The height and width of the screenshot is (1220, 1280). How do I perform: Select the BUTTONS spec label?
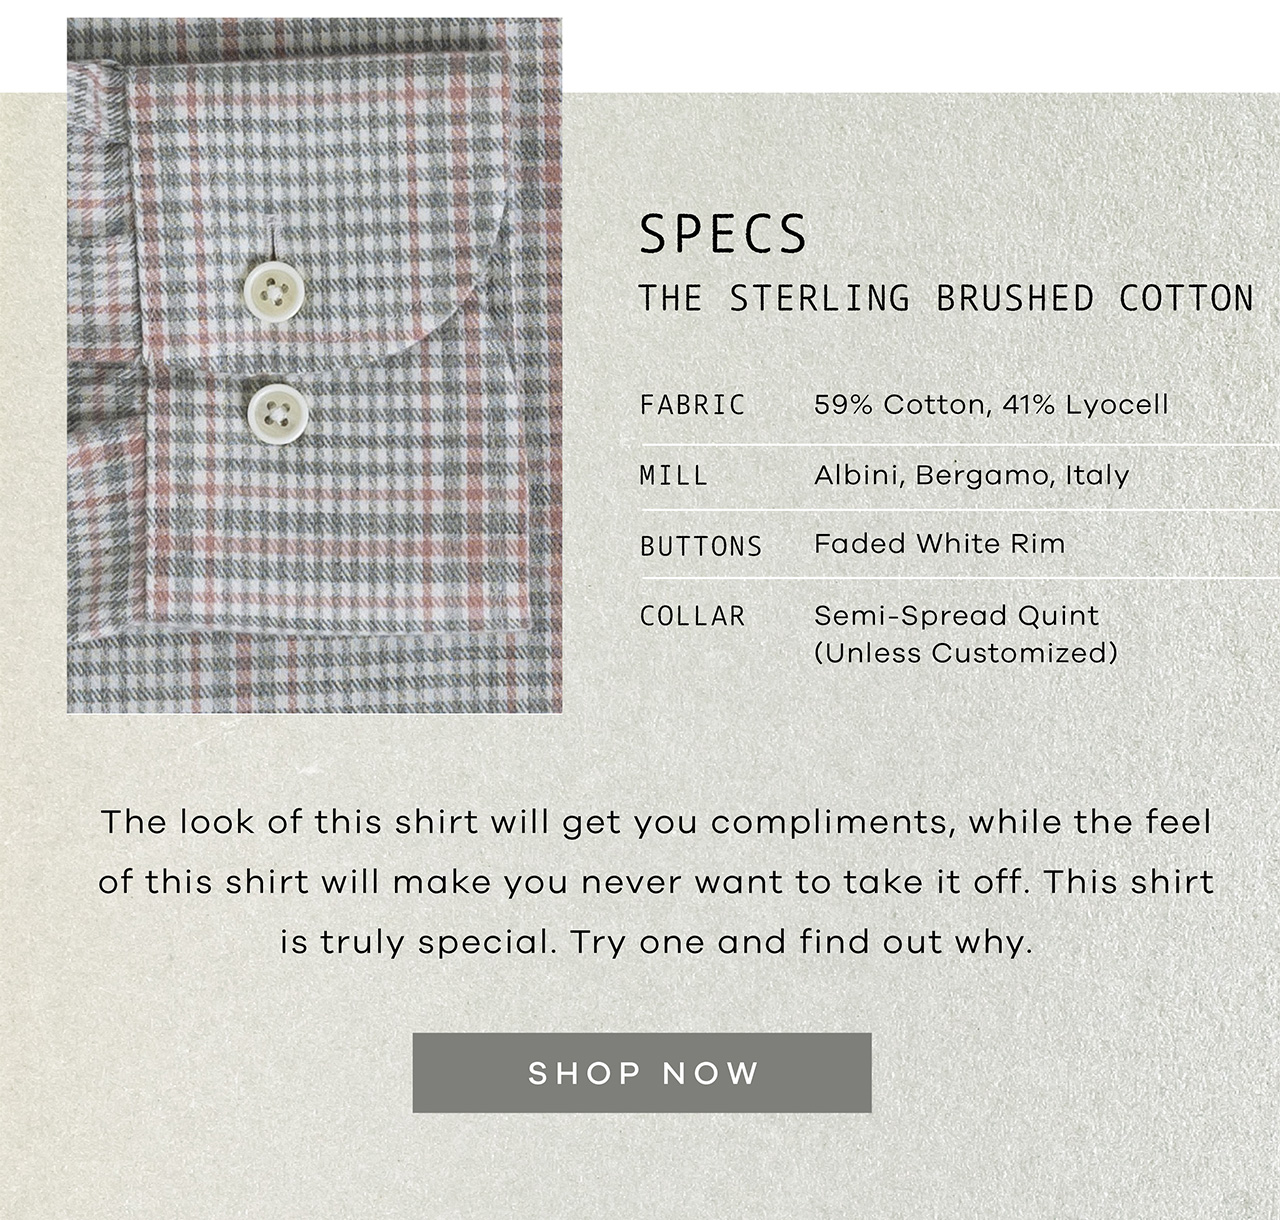tap(700, 547)
